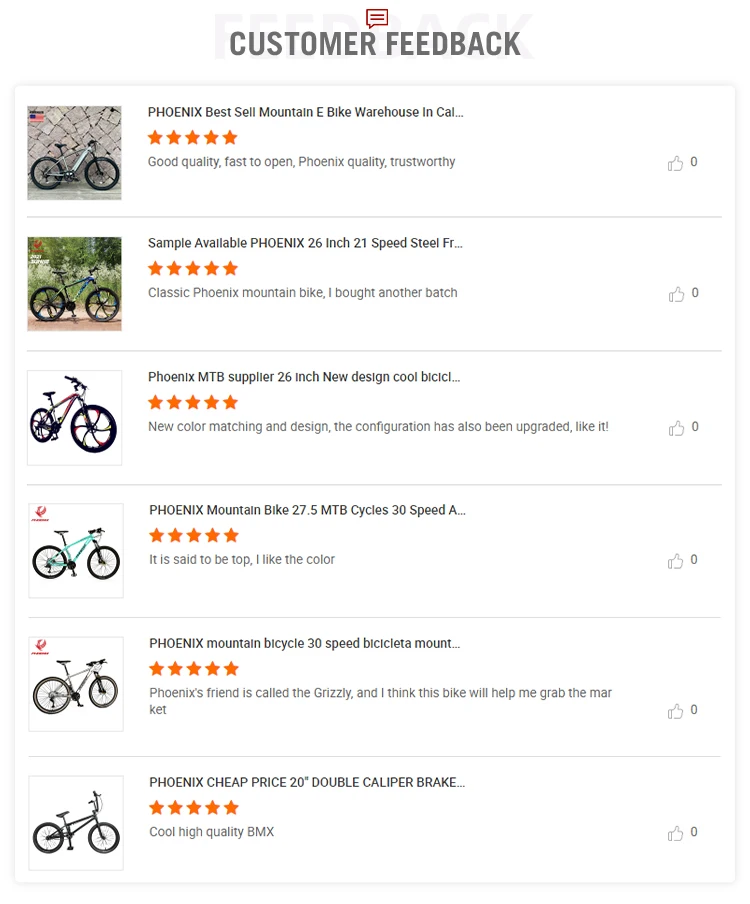Click thumbs-up on "Classic Phoenix mountain bike" review
The width and height of the screenshot is (750, 904).
[676, 294]
